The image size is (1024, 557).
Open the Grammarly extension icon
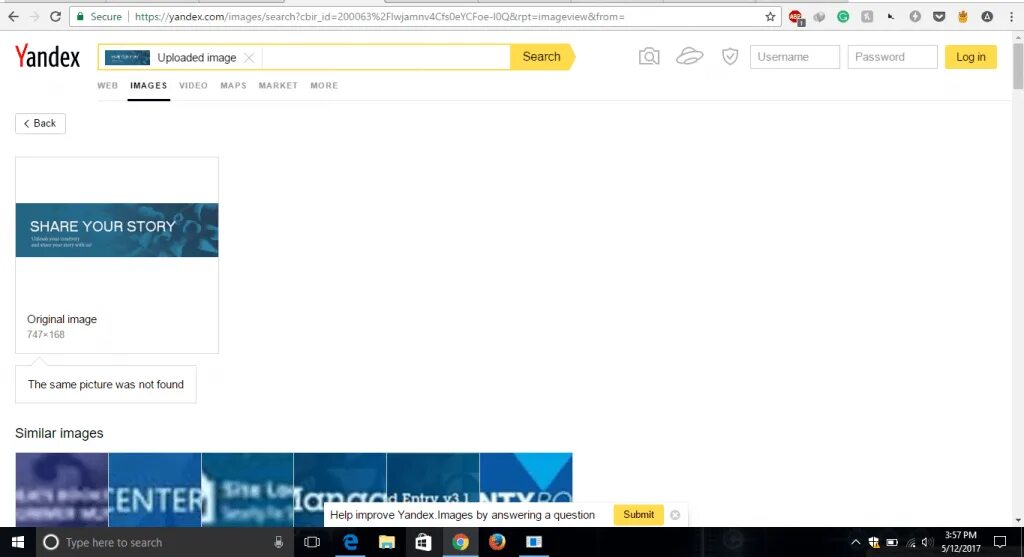tap(843, 16)
